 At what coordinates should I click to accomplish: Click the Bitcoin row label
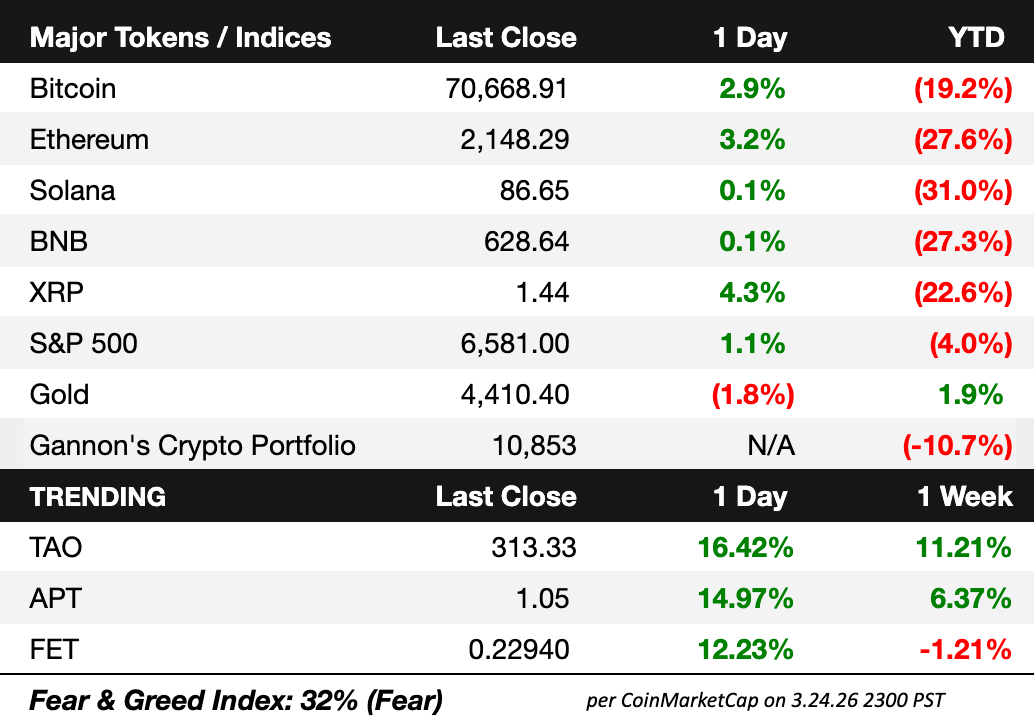pyautogui.click(x=73, y=89)
